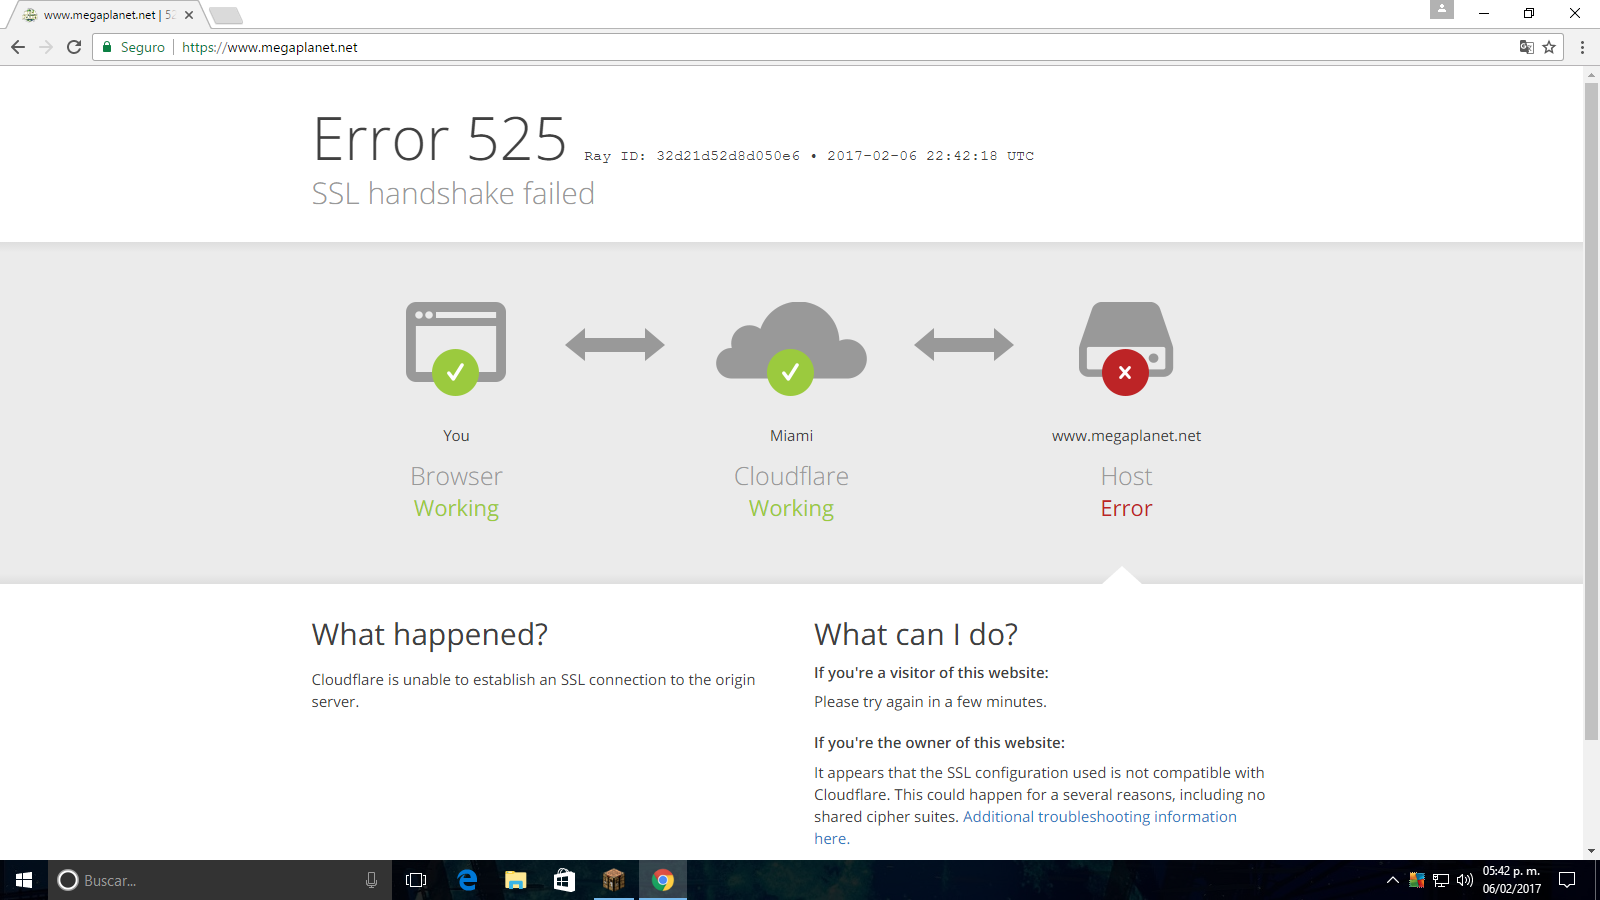Click the scrollbar up arrow
The image size is (1600, 900).
[x=1591, y=74]
